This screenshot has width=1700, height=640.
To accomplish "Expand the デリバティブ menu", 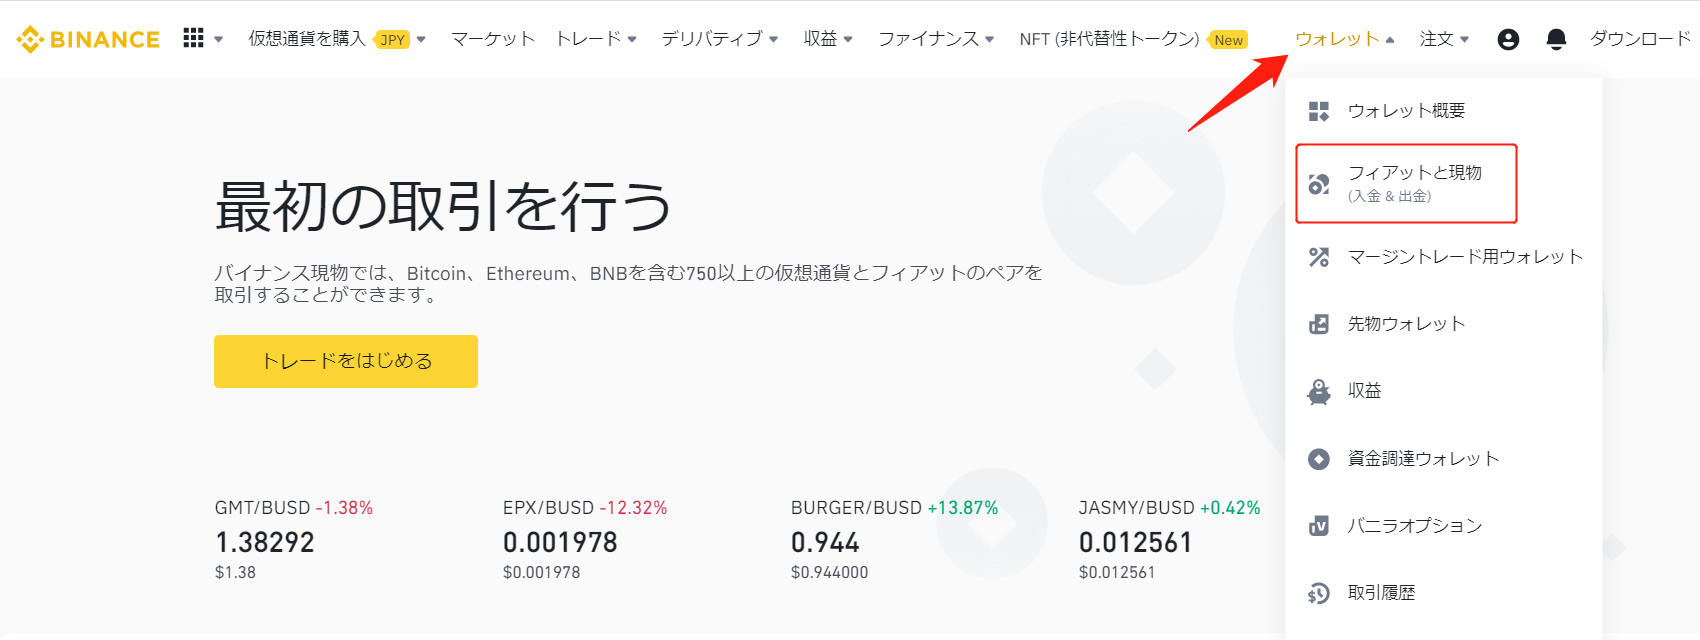I will click(719, 39).
